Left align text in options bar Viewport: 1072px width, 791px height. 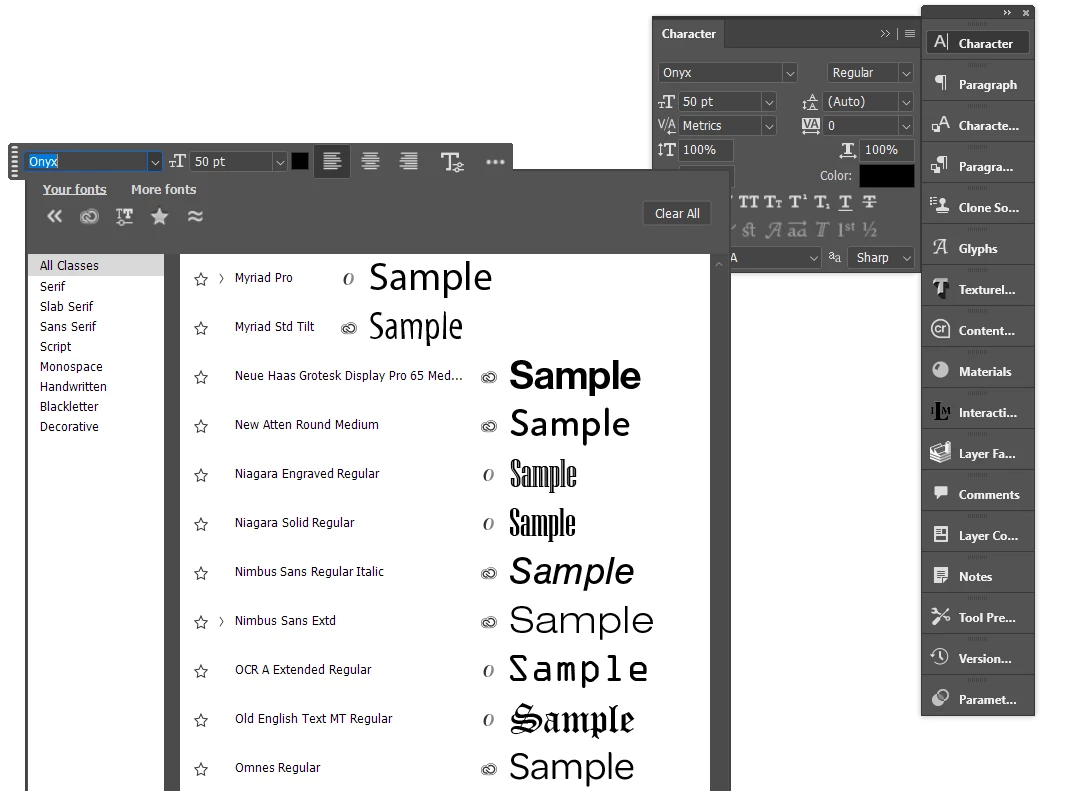pyautogui.click(x=332, y=161)
